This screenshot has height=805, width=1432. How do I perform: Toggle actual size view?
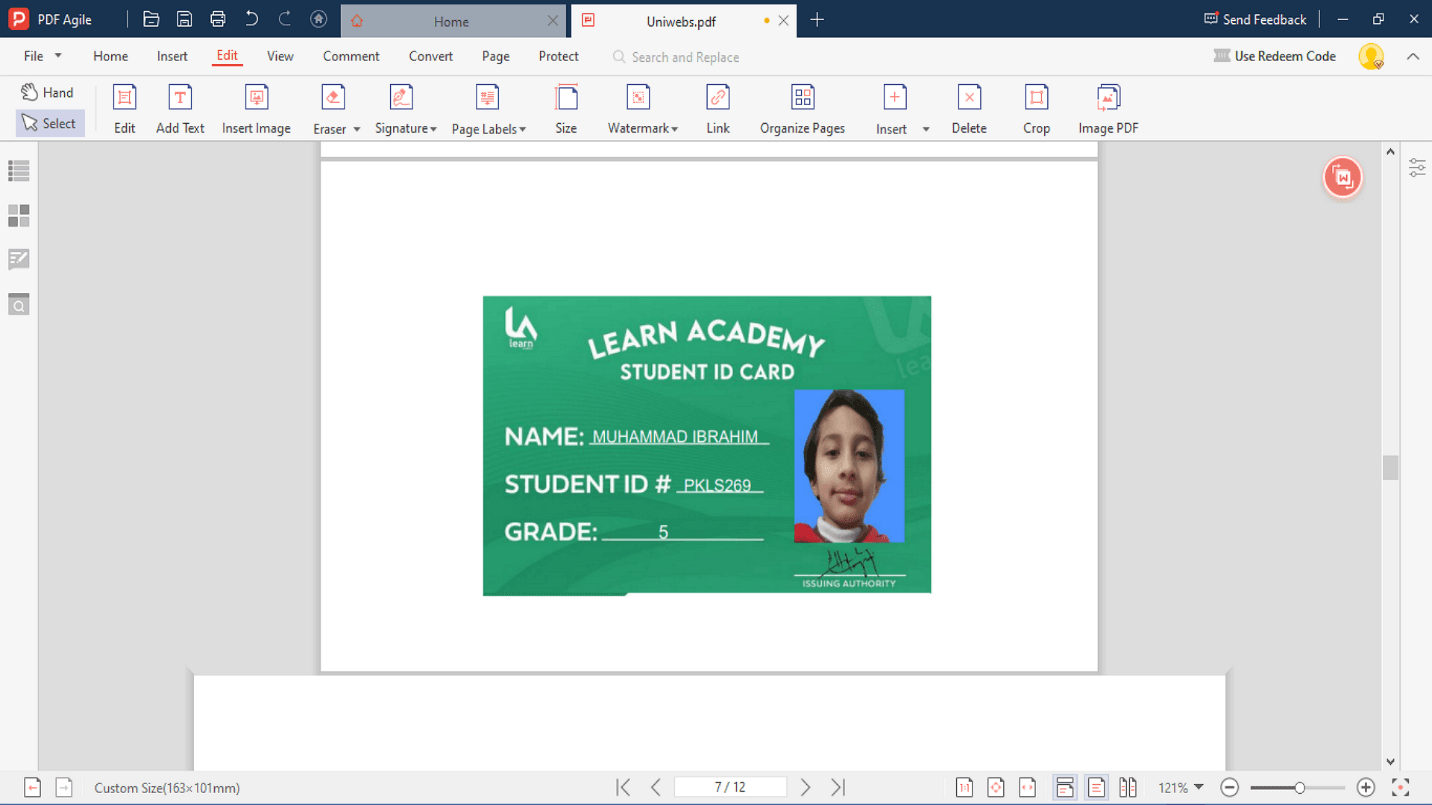(964, 788)
